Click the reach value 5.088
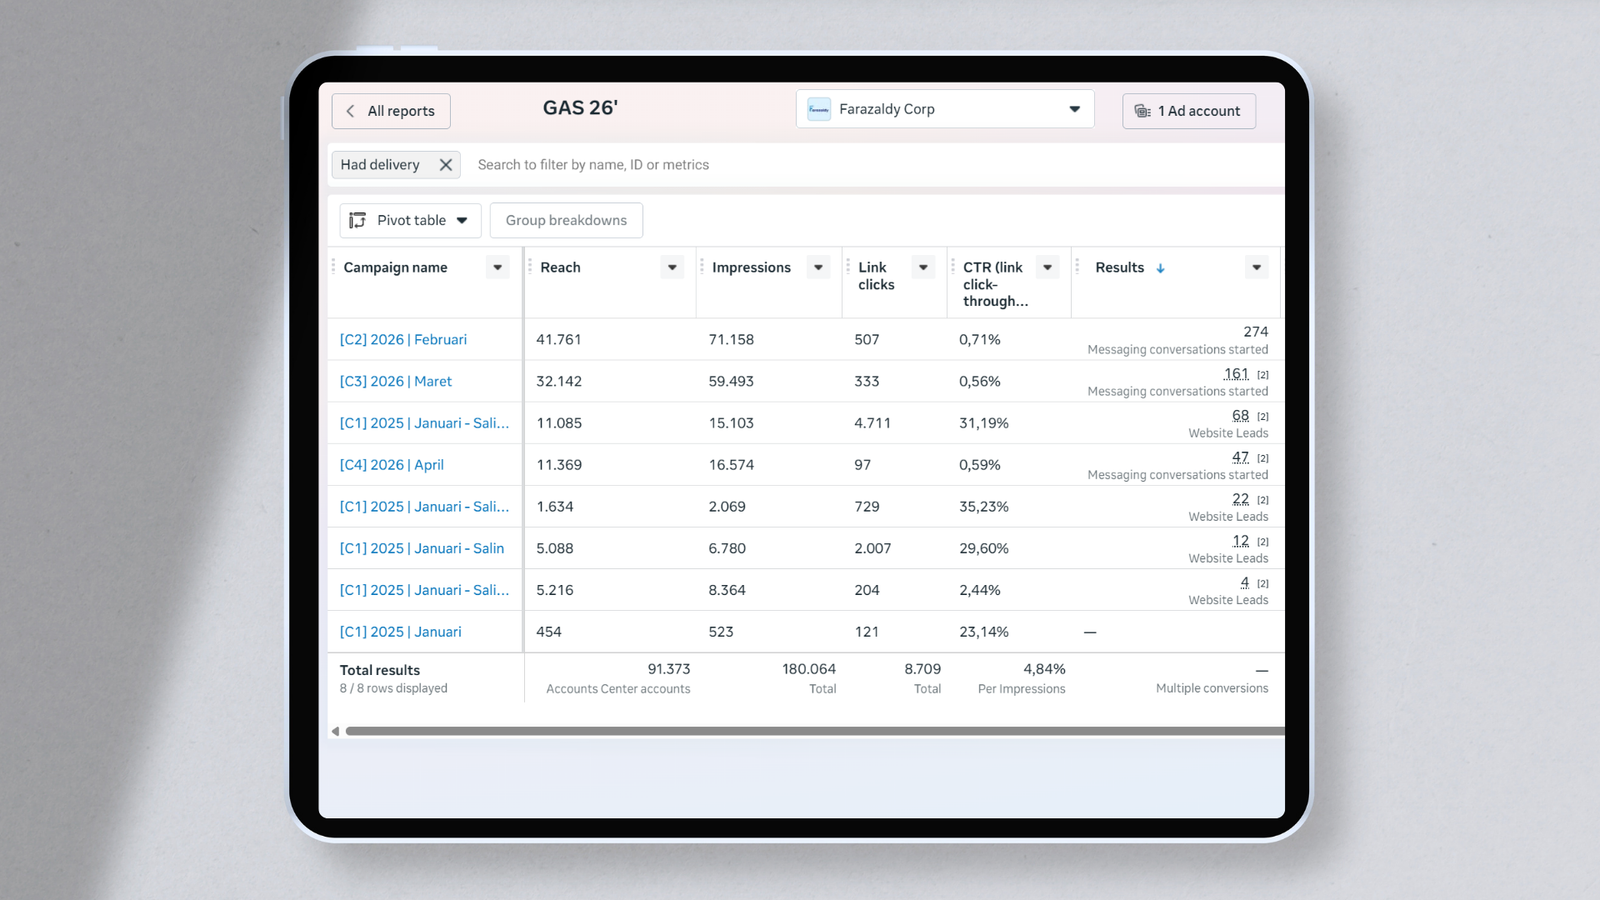This screenshot has width=1600, height=900. coord(556,549)
